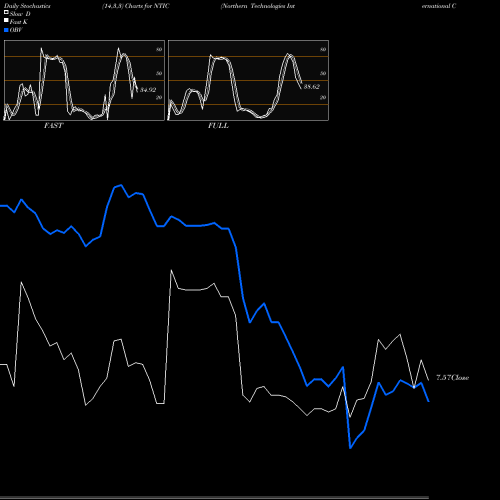This screenshot has height=500, width=500.
Task: Open the FULL stochastic chart thumbnail
Action: (x=248, y=80)
